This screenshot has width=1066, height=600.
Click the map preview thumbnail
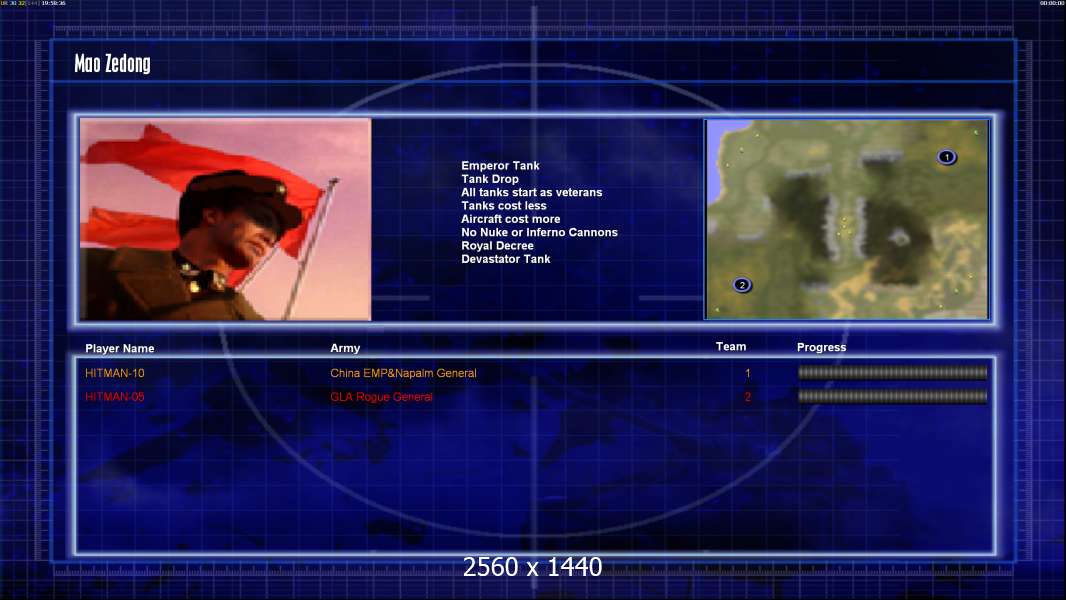coord(847,219)
